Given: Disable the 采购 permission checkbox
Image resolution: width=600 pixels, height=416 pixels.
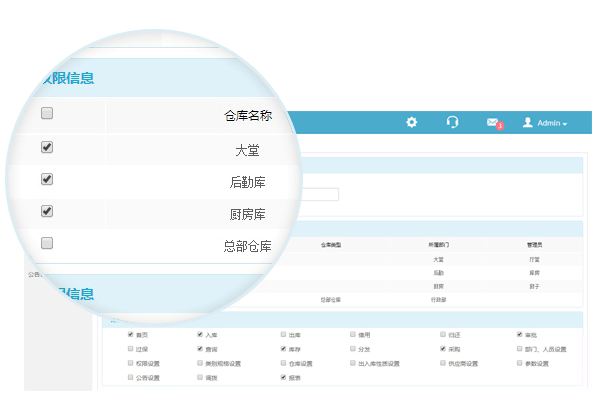Looking at the screenshot, I should pyautogui.click(x=443, y=349).
